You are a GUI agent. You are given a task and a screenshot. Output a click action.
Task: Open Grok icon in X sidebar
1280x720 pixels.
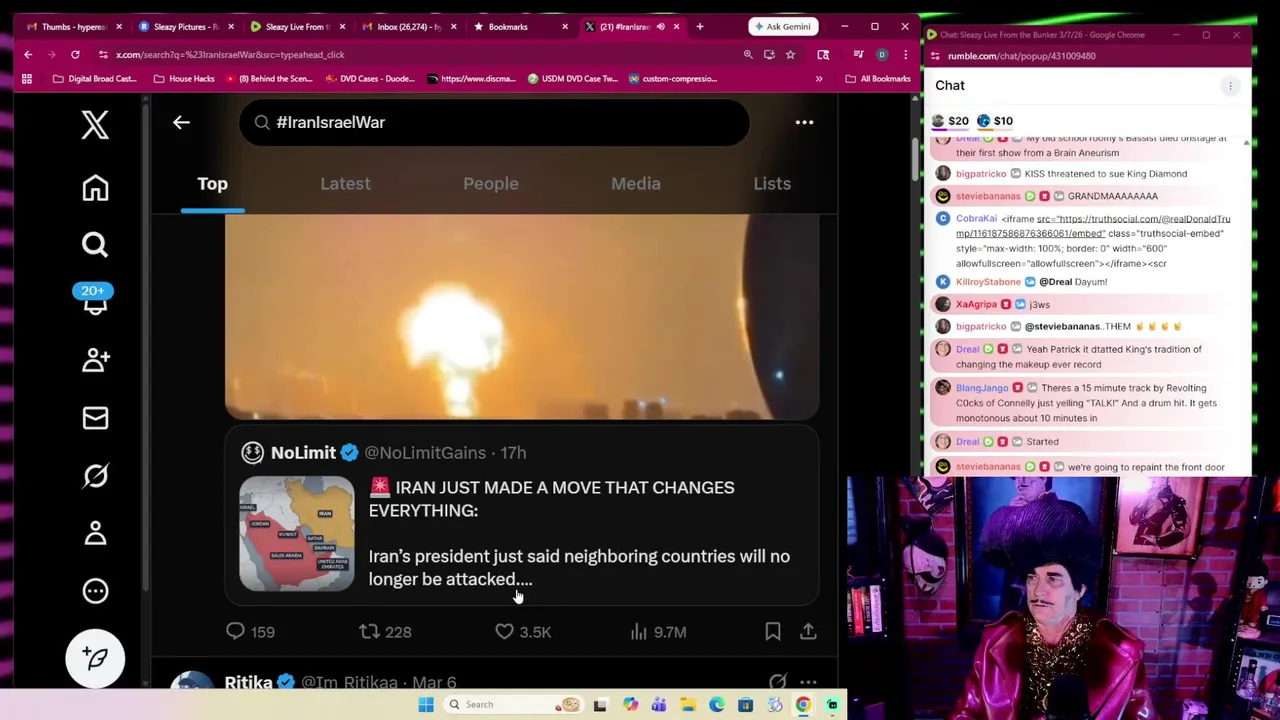click(95, 476)
